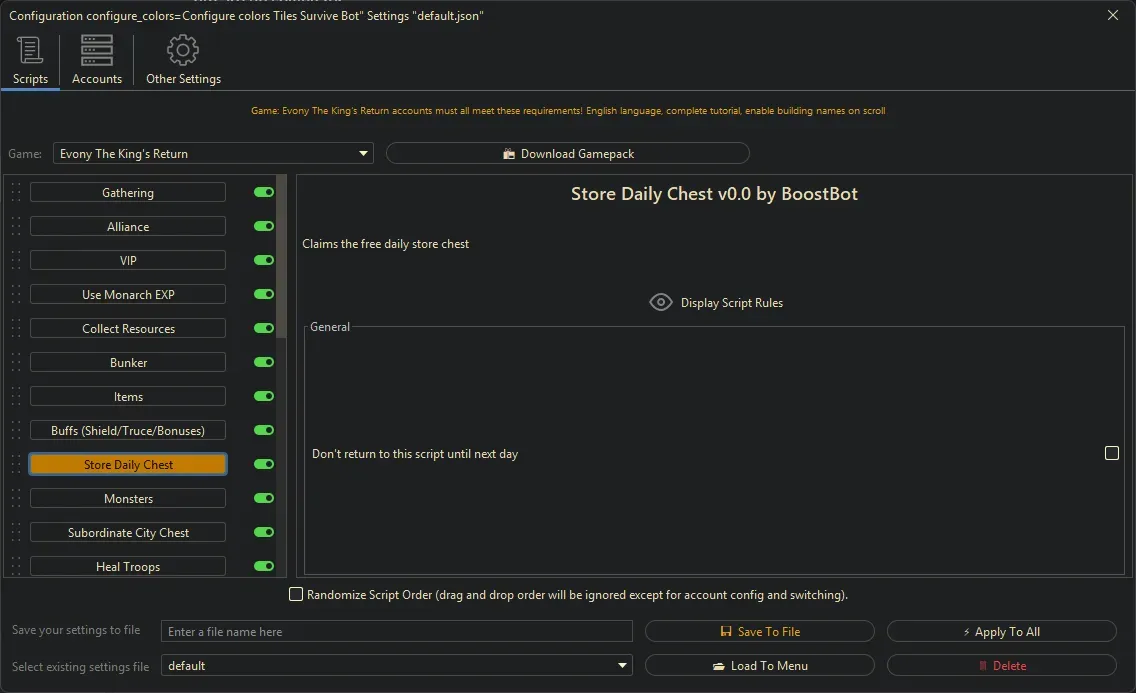This screenshot has height=693, width=1136.
Task: Disable the VIP script toggle
Action: pos(263,260)
